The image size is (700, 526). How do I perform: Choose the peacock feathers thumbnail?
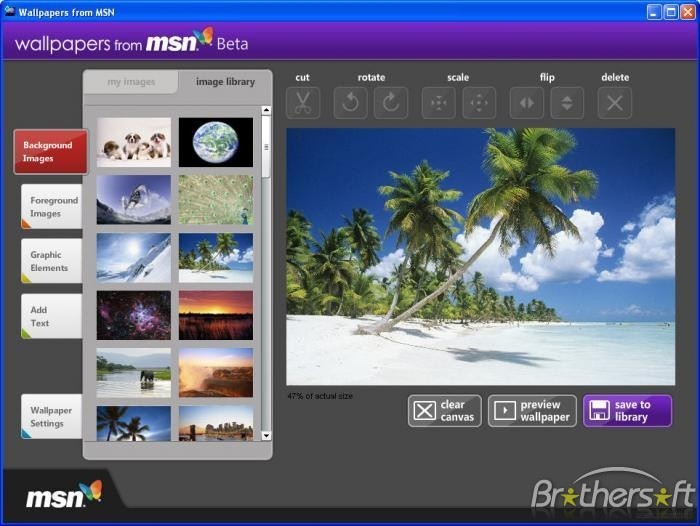tap(216, 200)
